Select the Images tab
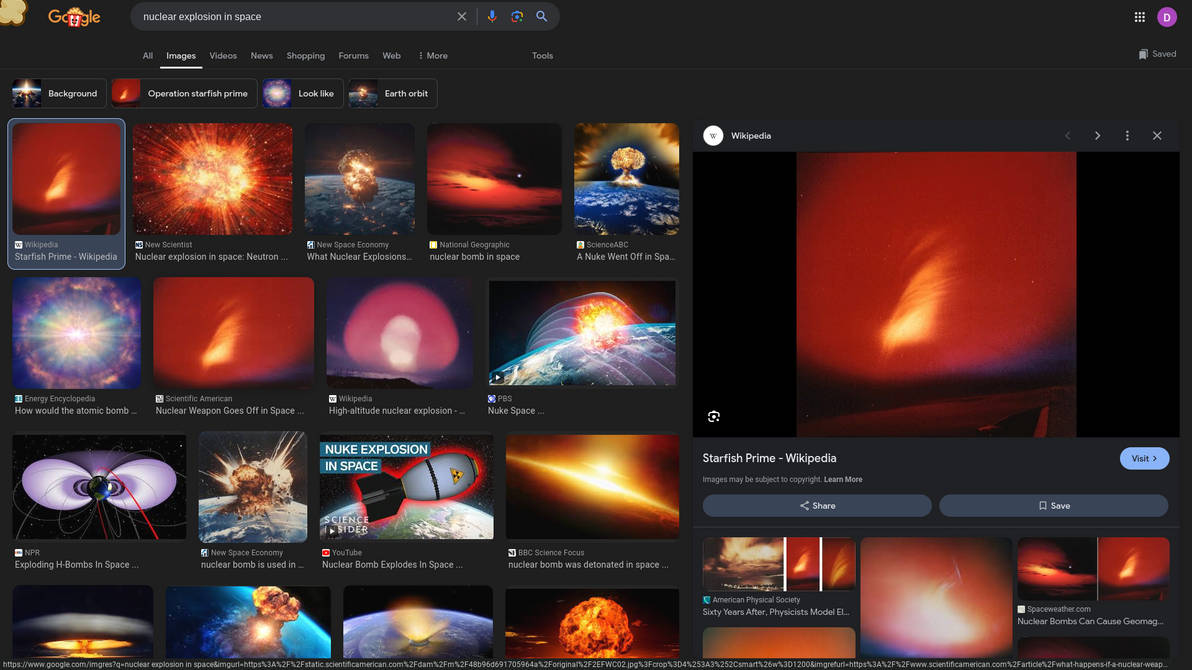The height and width of the screenshot is (670, 1192). pyautogui.click(x=181, y=56)
